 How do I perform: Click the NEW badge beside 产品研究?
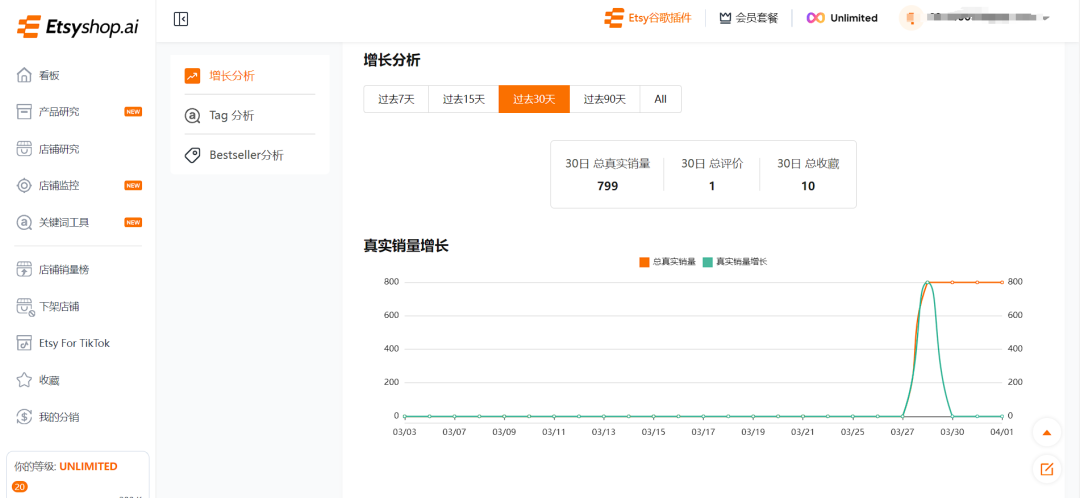[133, 112]
